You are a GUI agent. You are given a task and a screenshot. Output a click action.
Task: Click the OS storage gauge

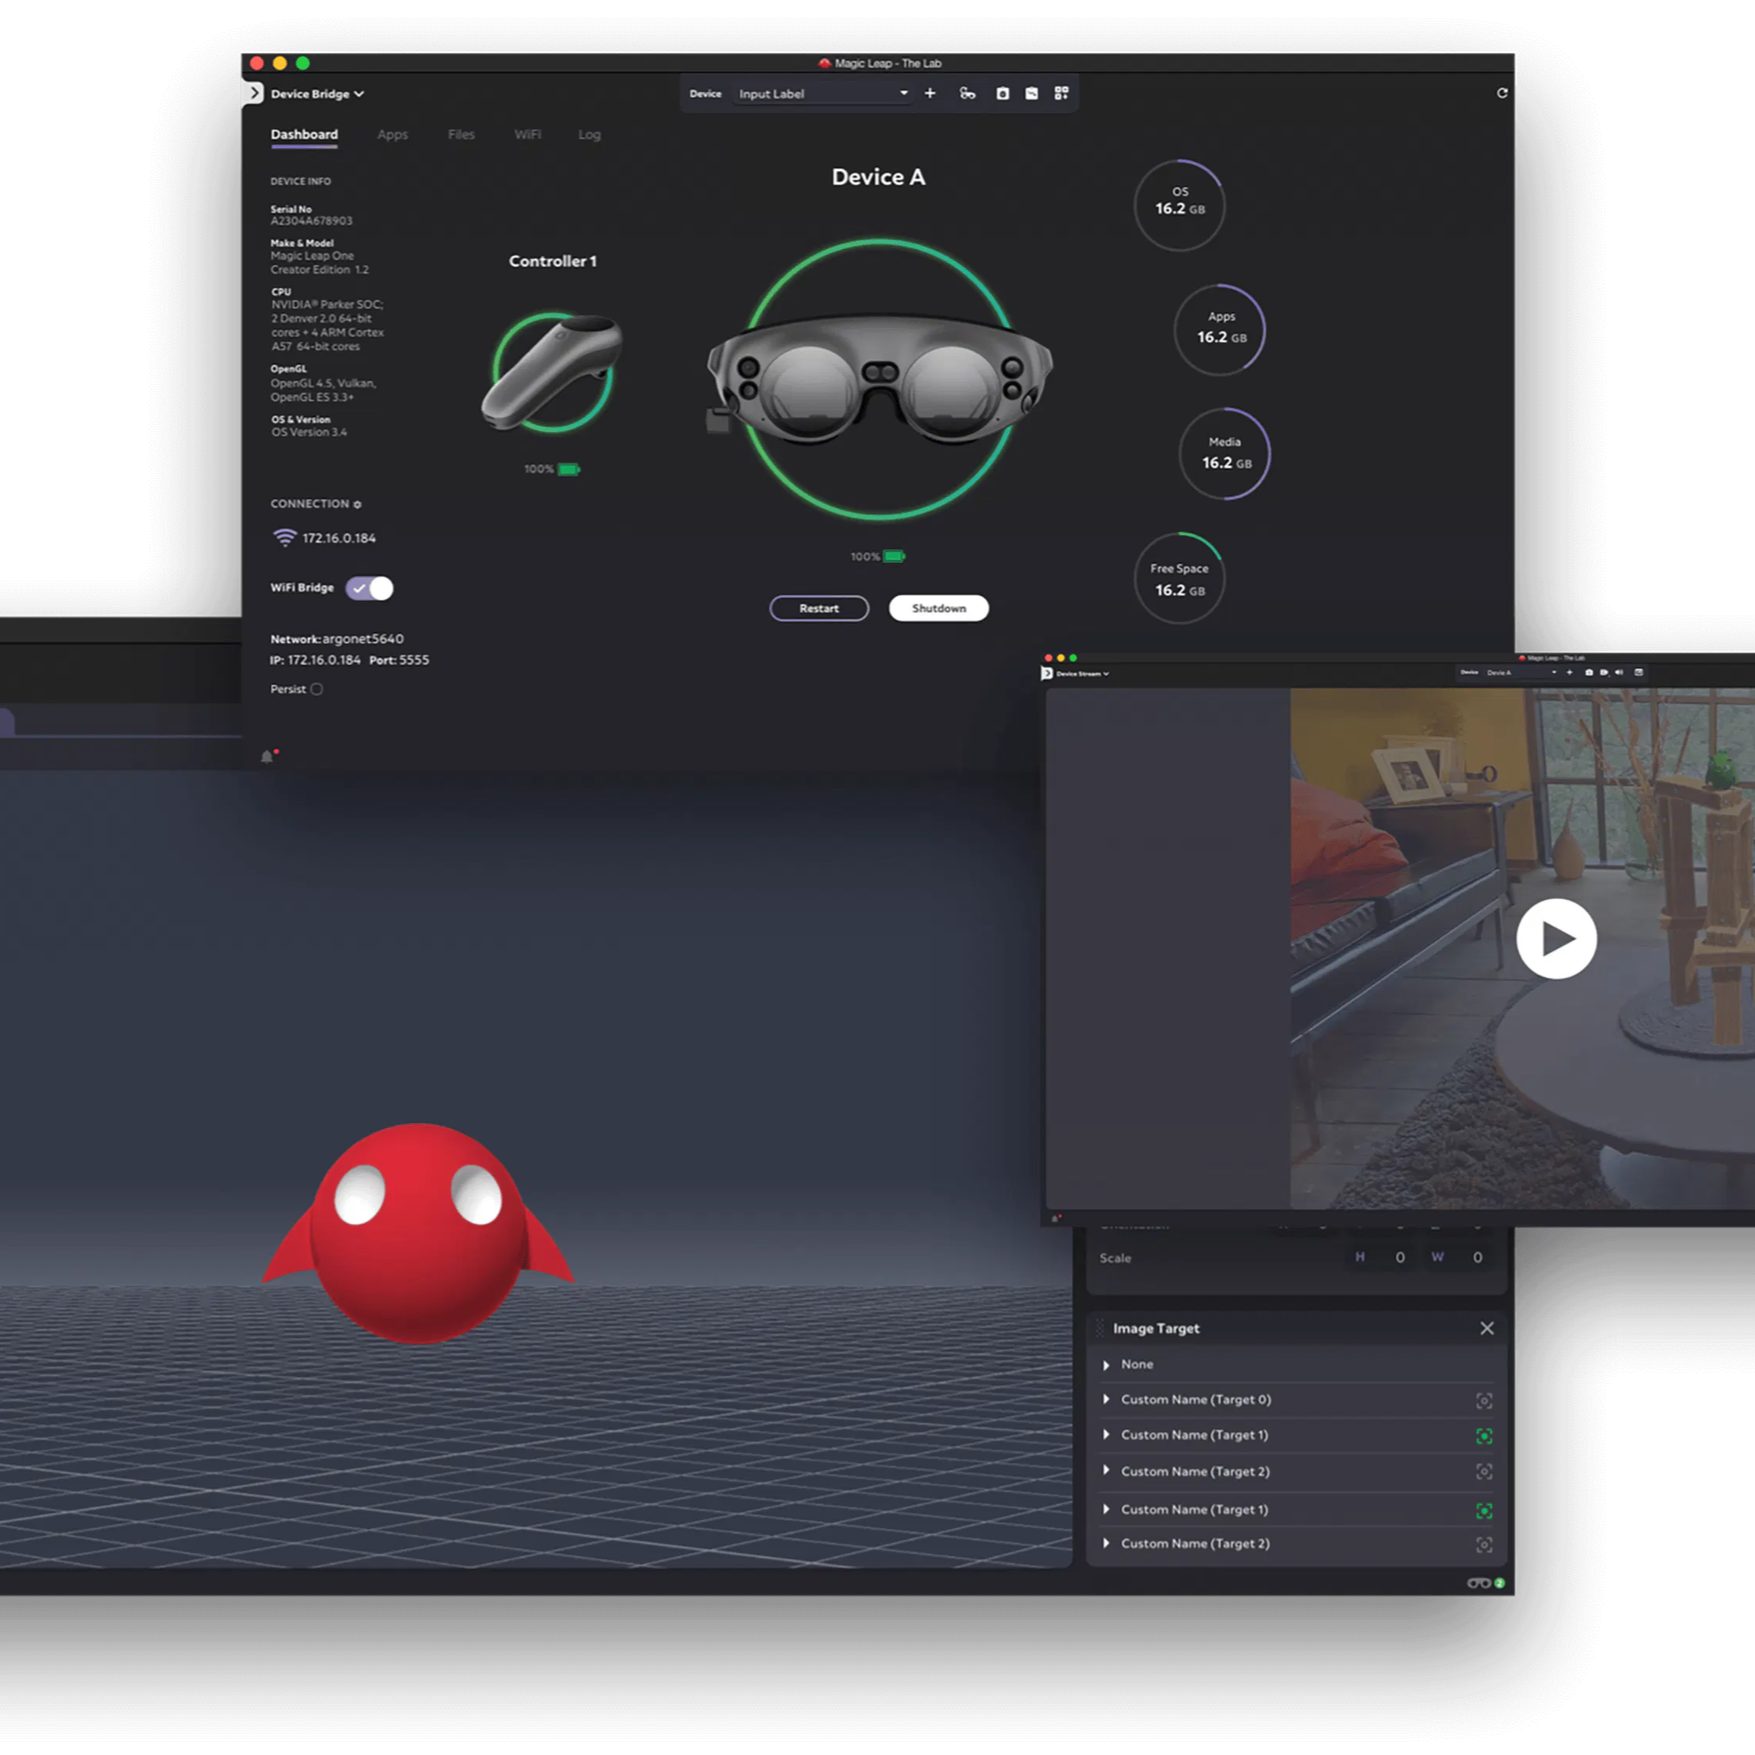click(x=1179, y=204)
